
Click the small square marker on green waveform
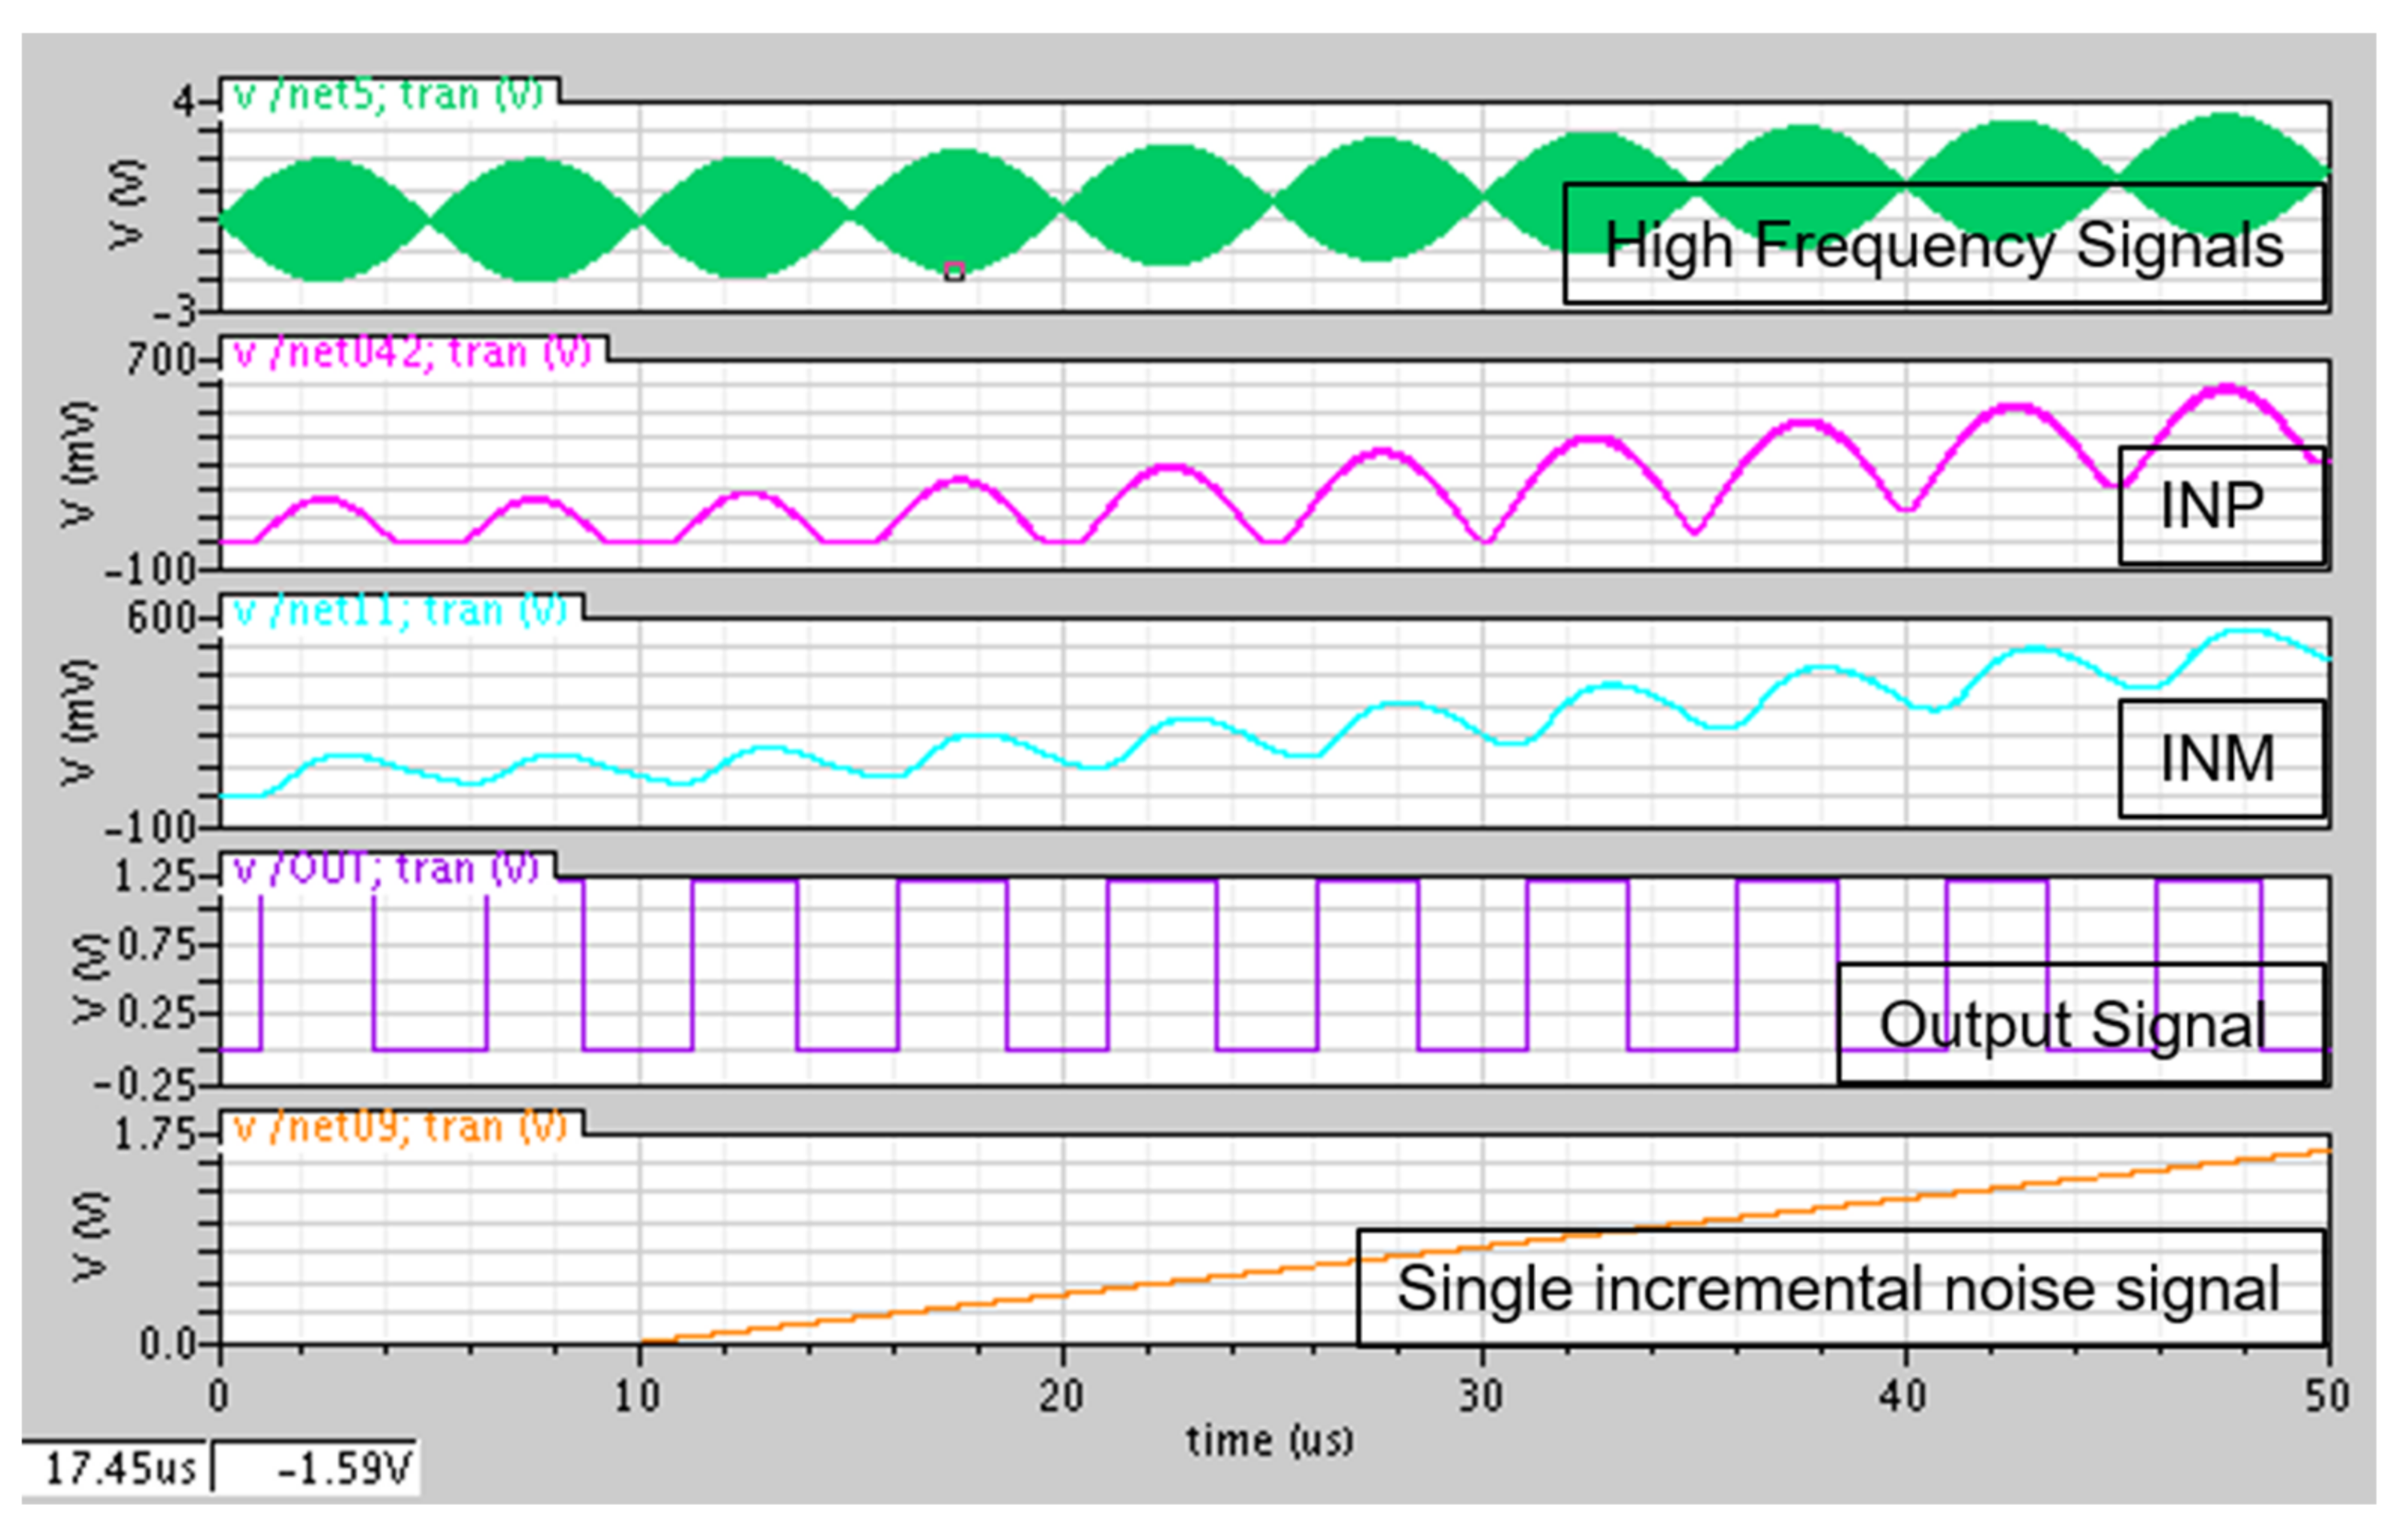coord(954,271)
